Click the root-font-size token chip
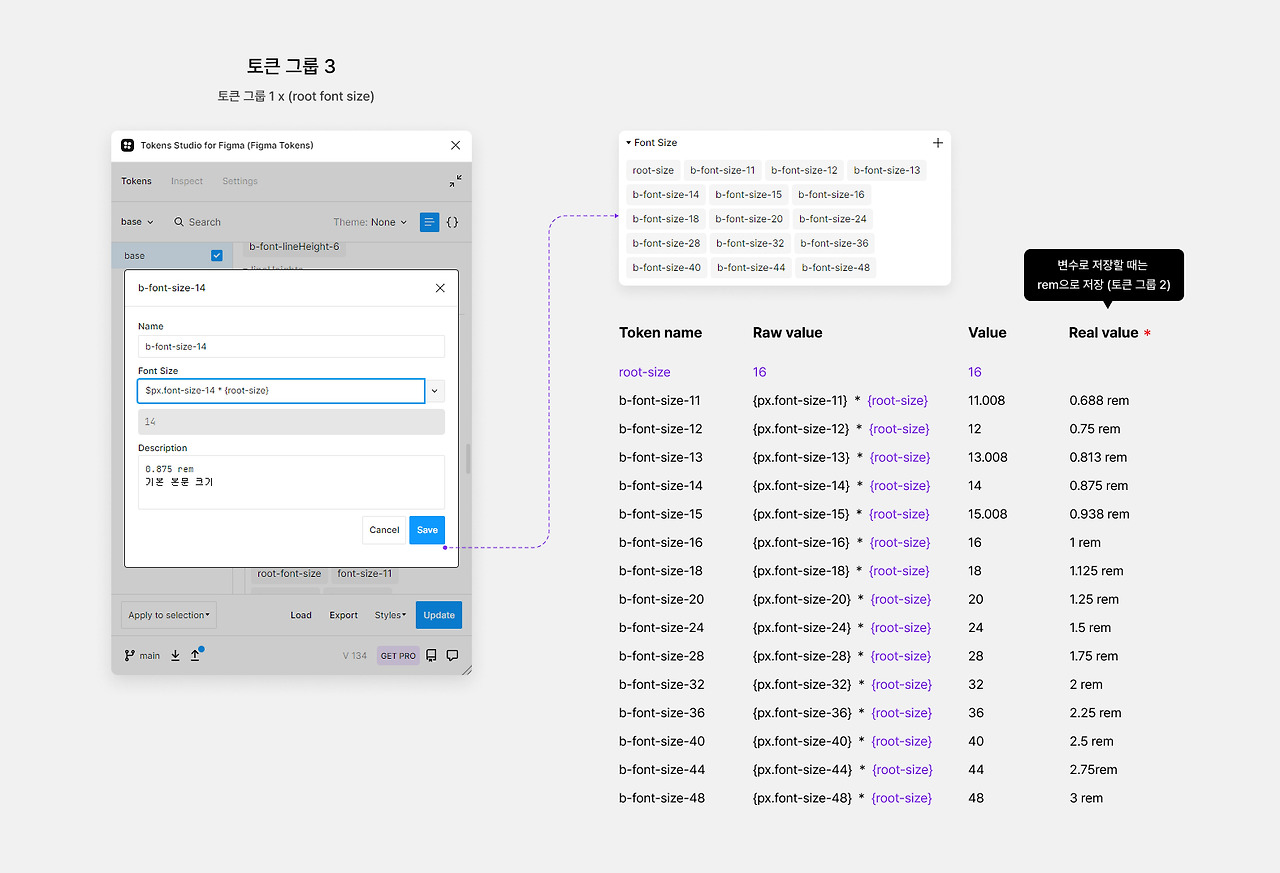1280x873 pixels. coord(289,574)
